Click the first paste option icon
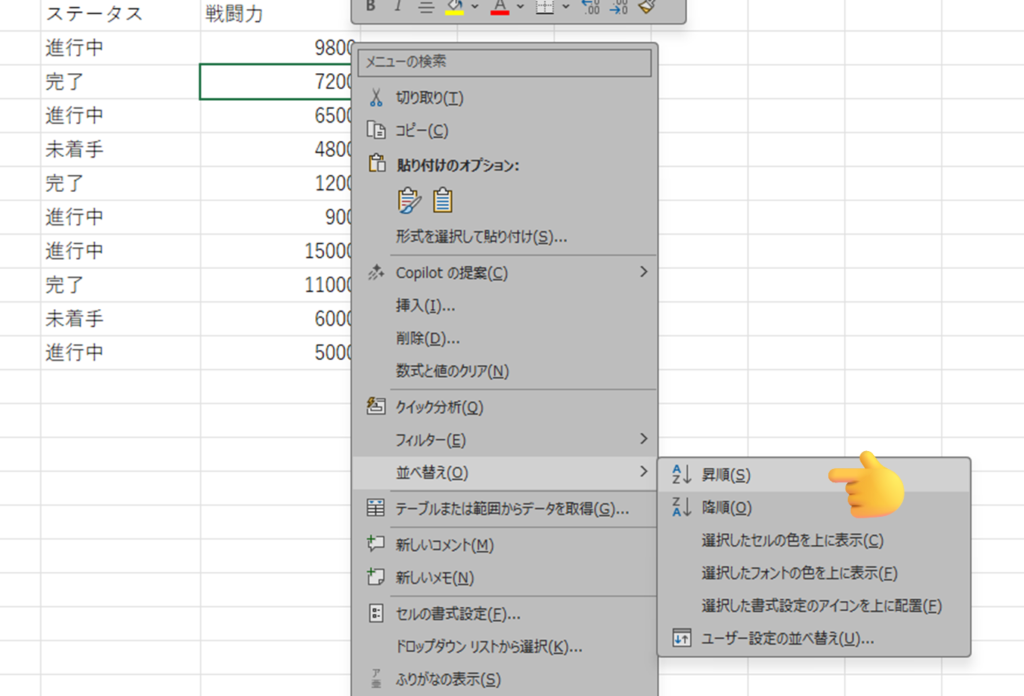Image resolution: width=1024 pixels, height=696 pixels. (409, 201)
